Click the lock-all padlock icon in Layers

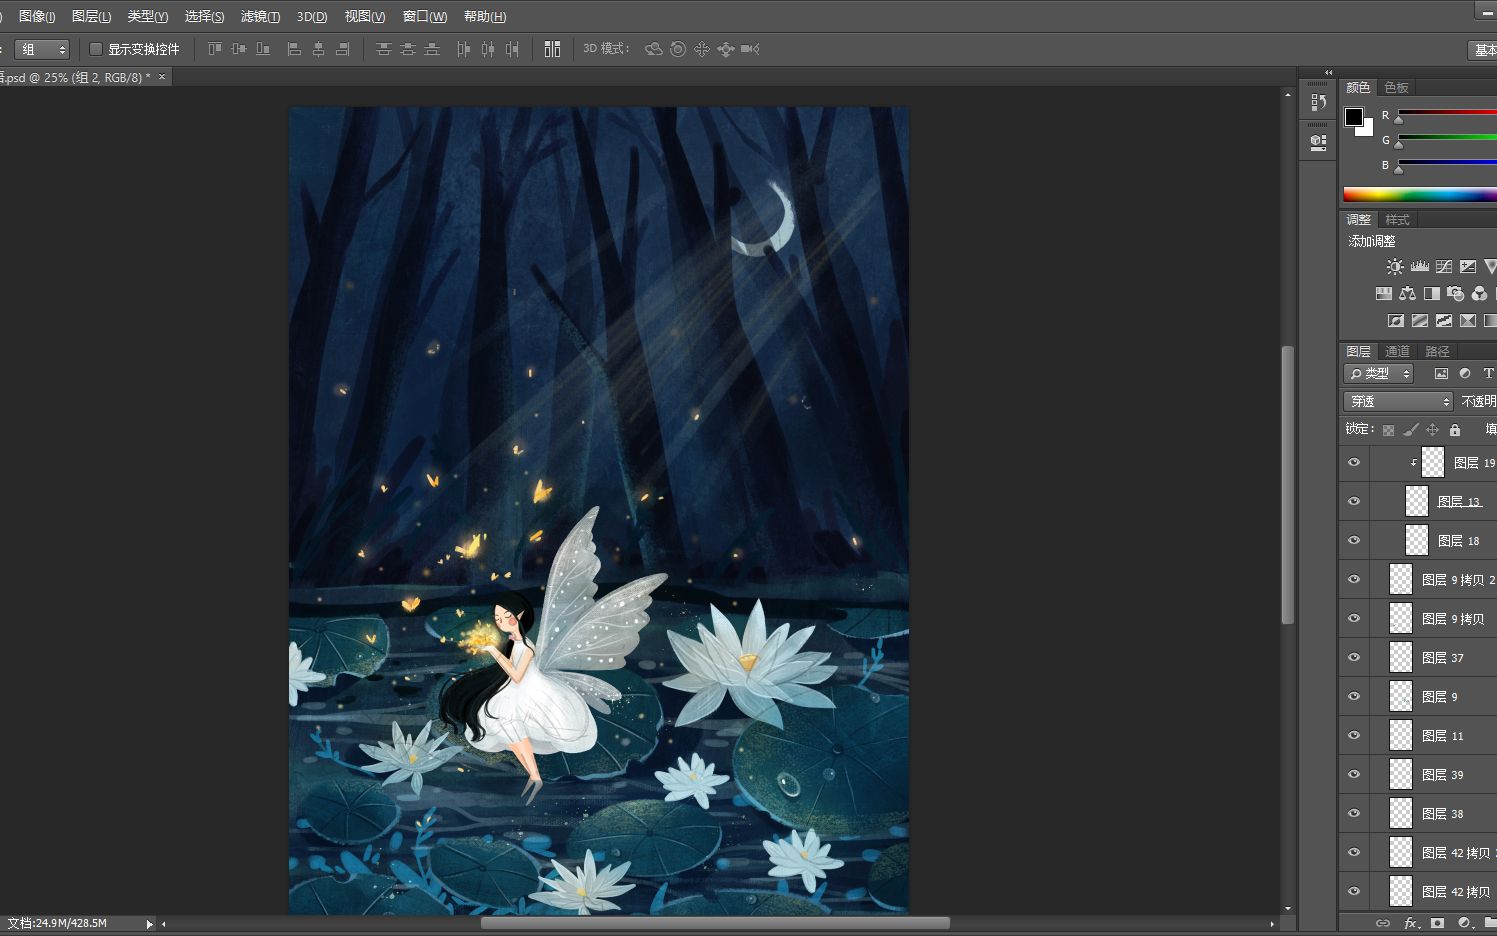[1455, 430]
